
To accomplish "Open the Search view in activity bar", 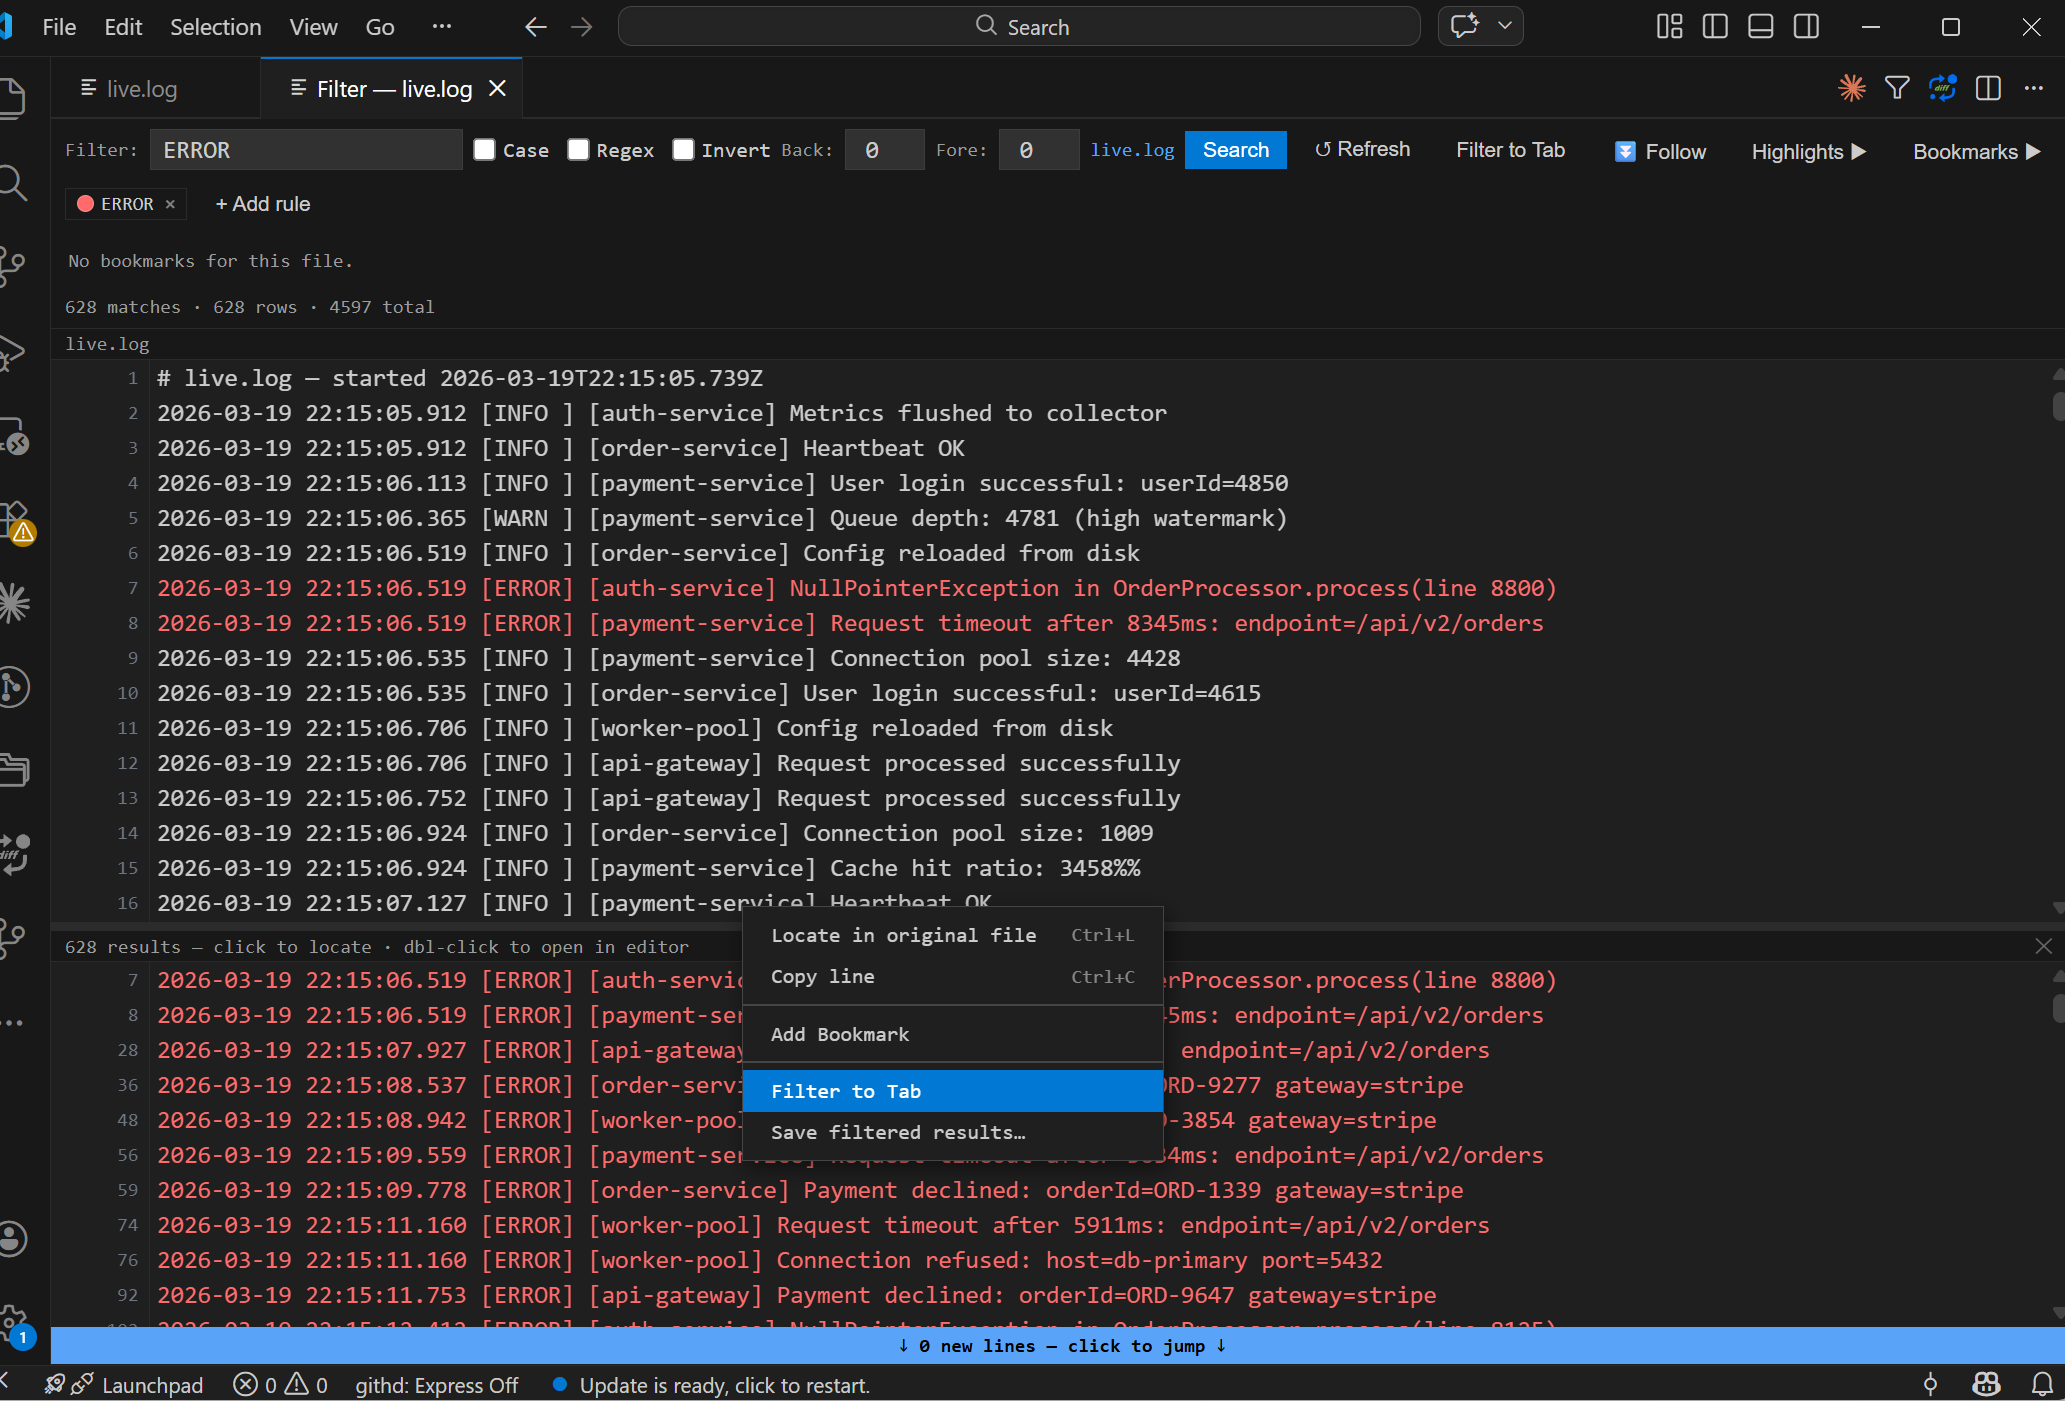I will [12, 183].
